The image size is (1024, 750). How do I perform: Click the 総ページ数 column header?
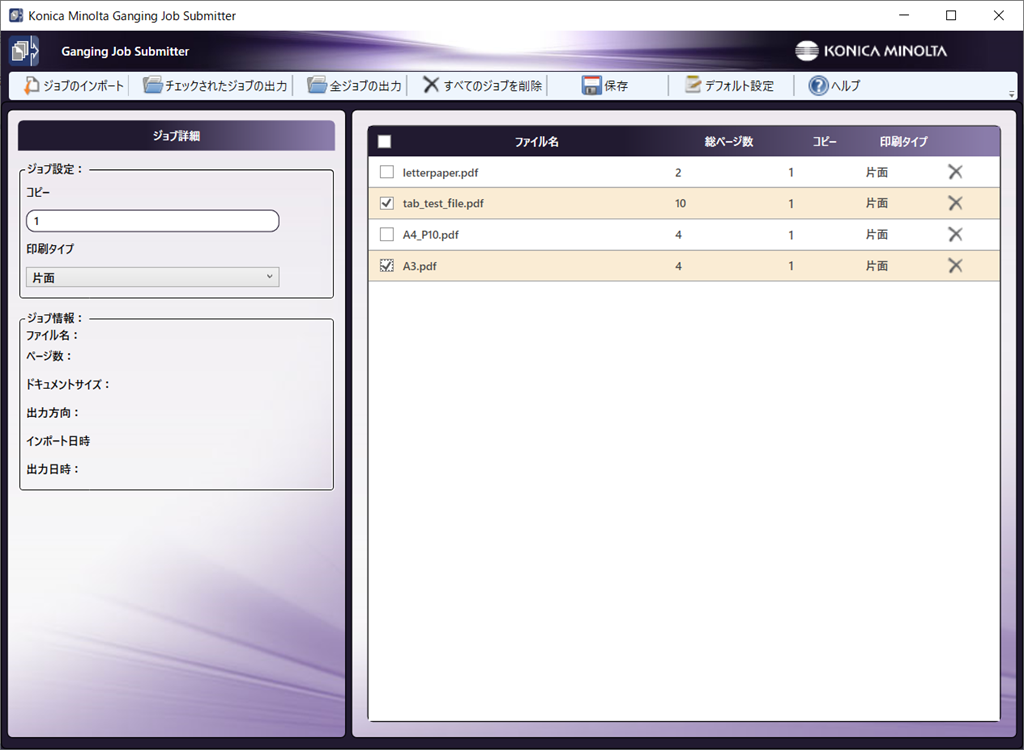(729, 141)
